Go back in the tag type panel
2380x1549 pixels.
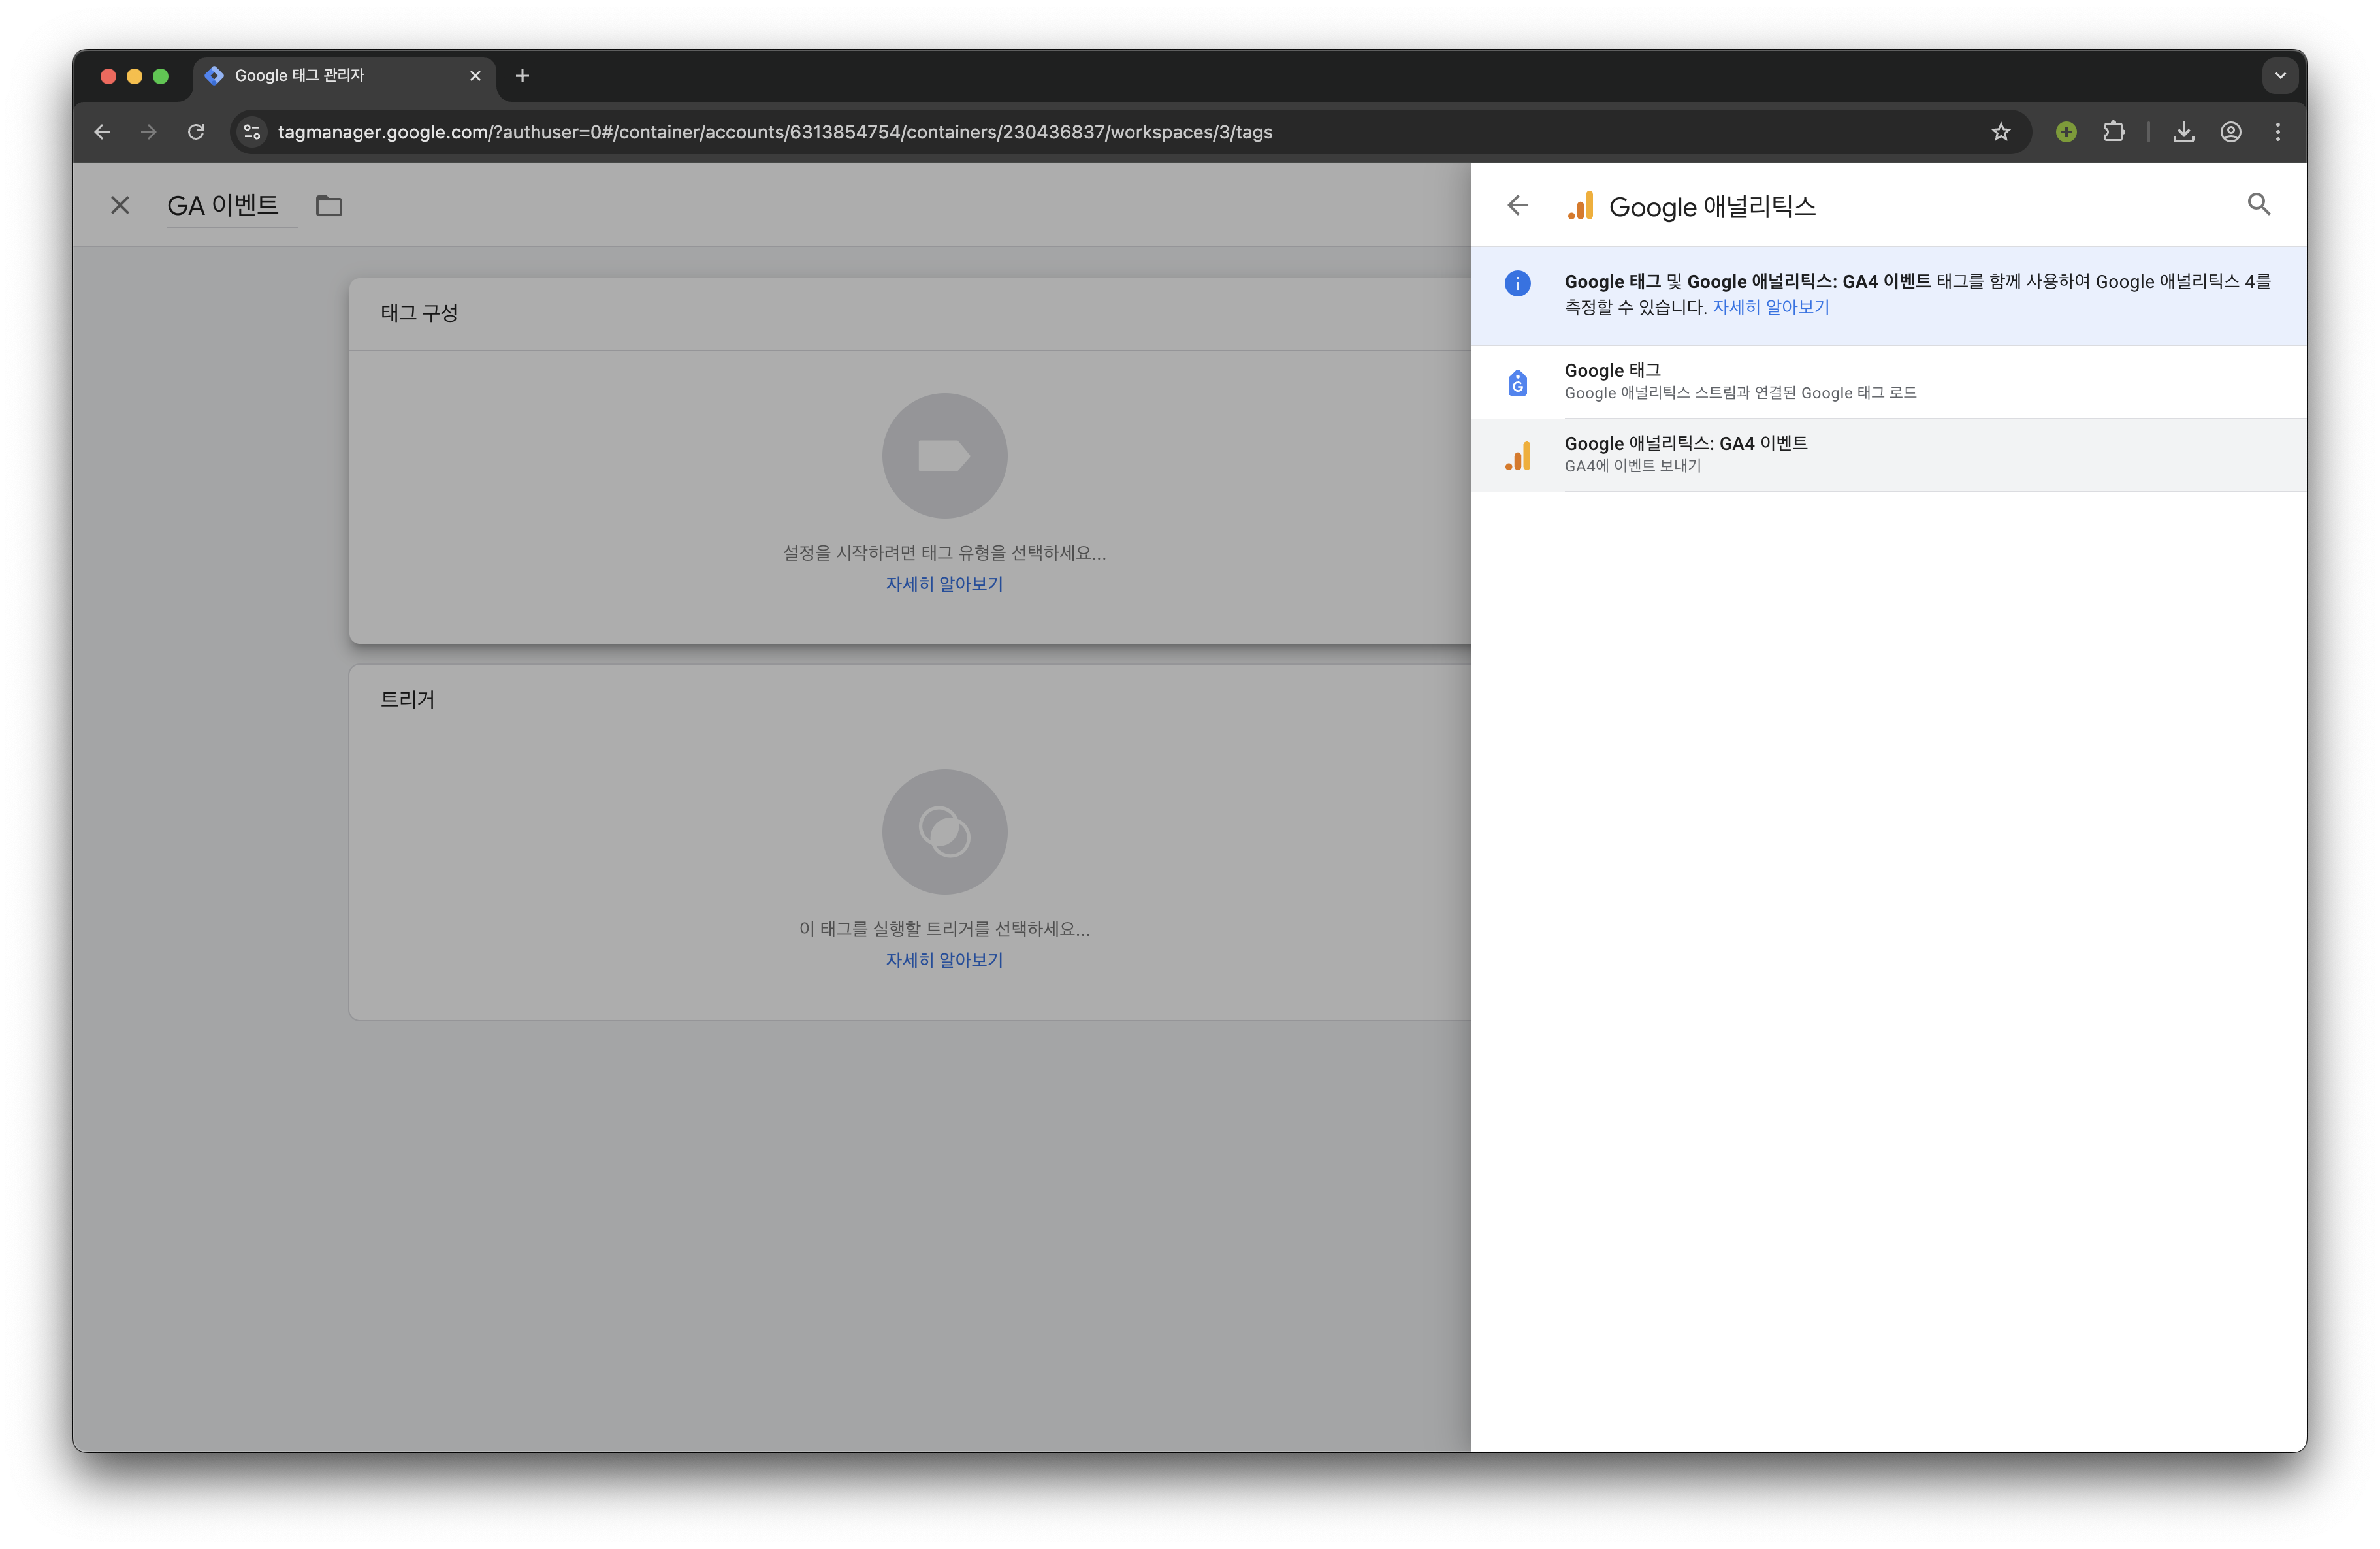tap(1517, 205)
